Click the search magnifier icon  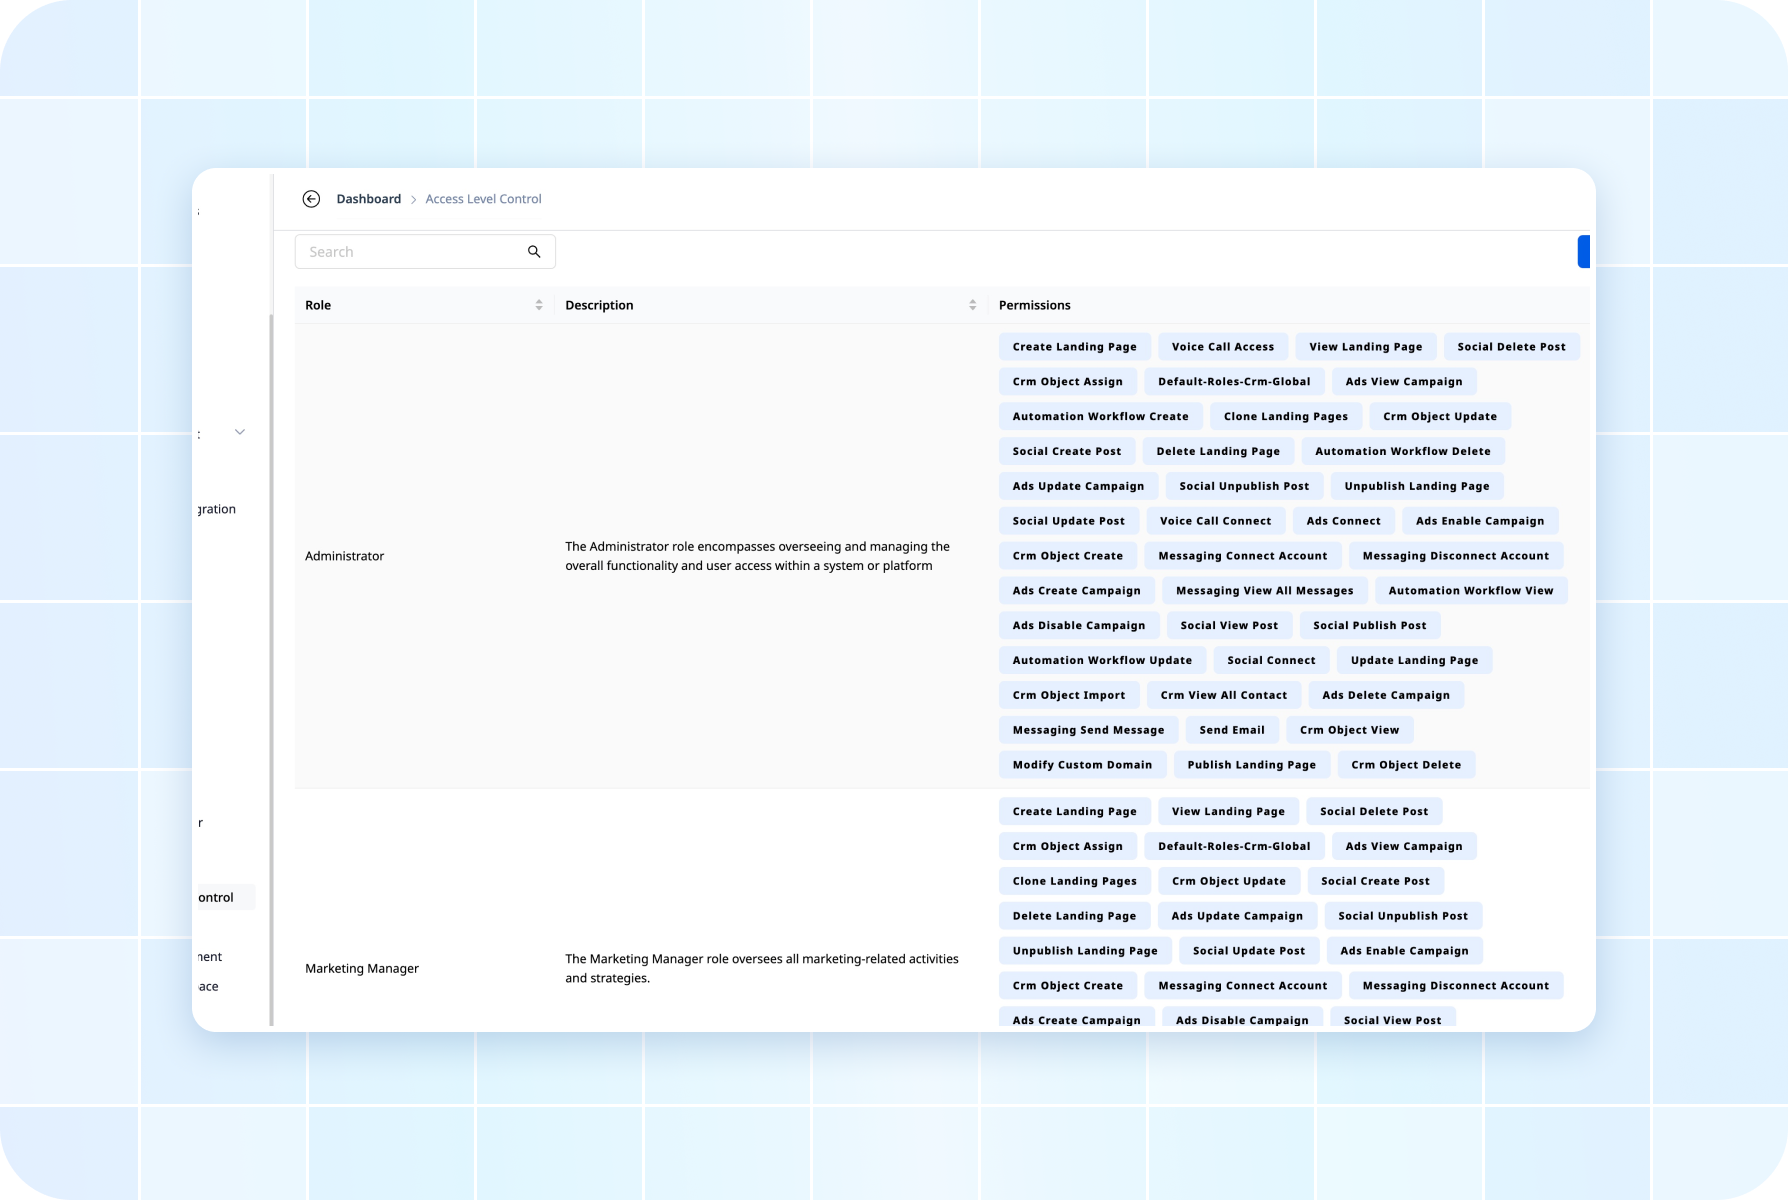click(534, 252)
